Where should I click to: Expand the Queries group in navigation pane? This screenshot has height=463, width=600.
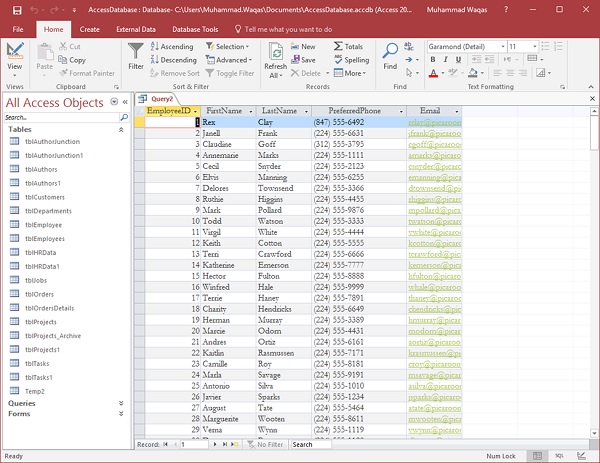[121, 403]
